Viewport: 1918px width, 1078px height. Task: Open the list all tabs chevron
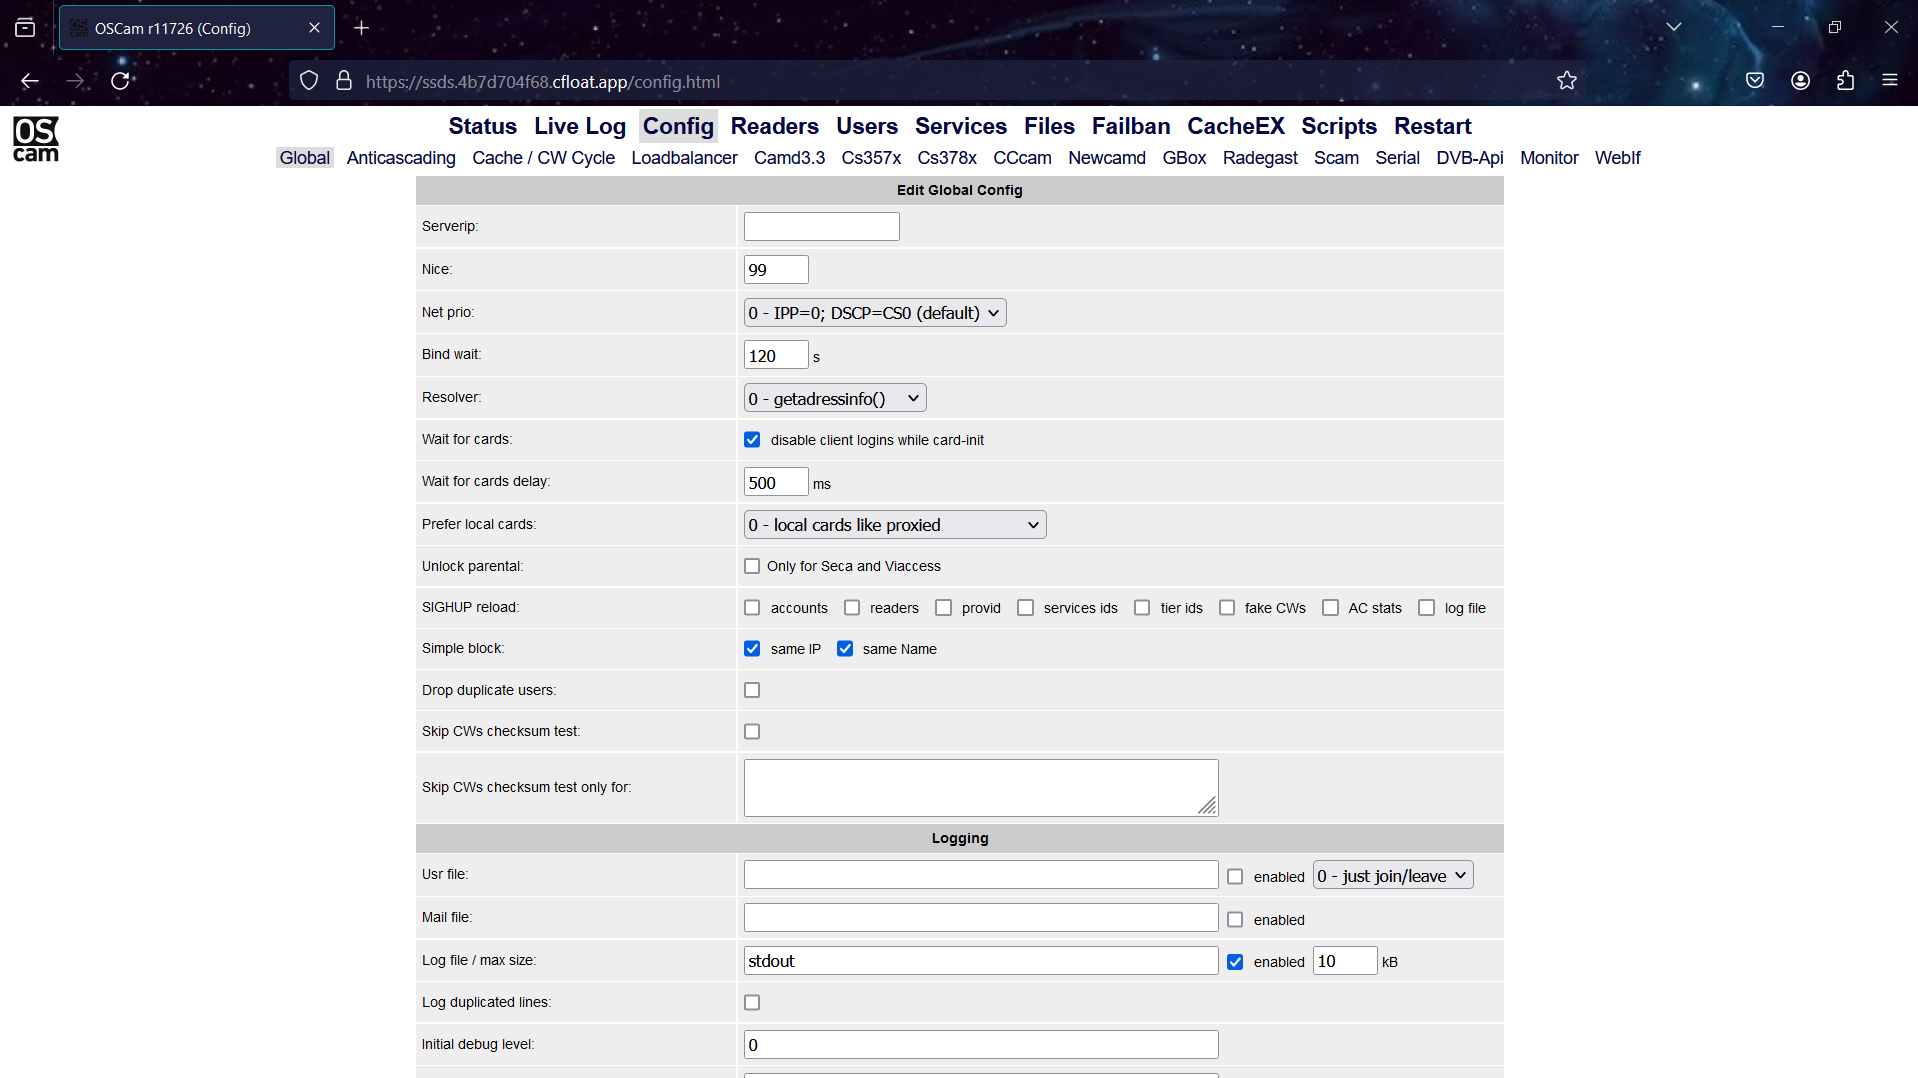pos(1674,27)
